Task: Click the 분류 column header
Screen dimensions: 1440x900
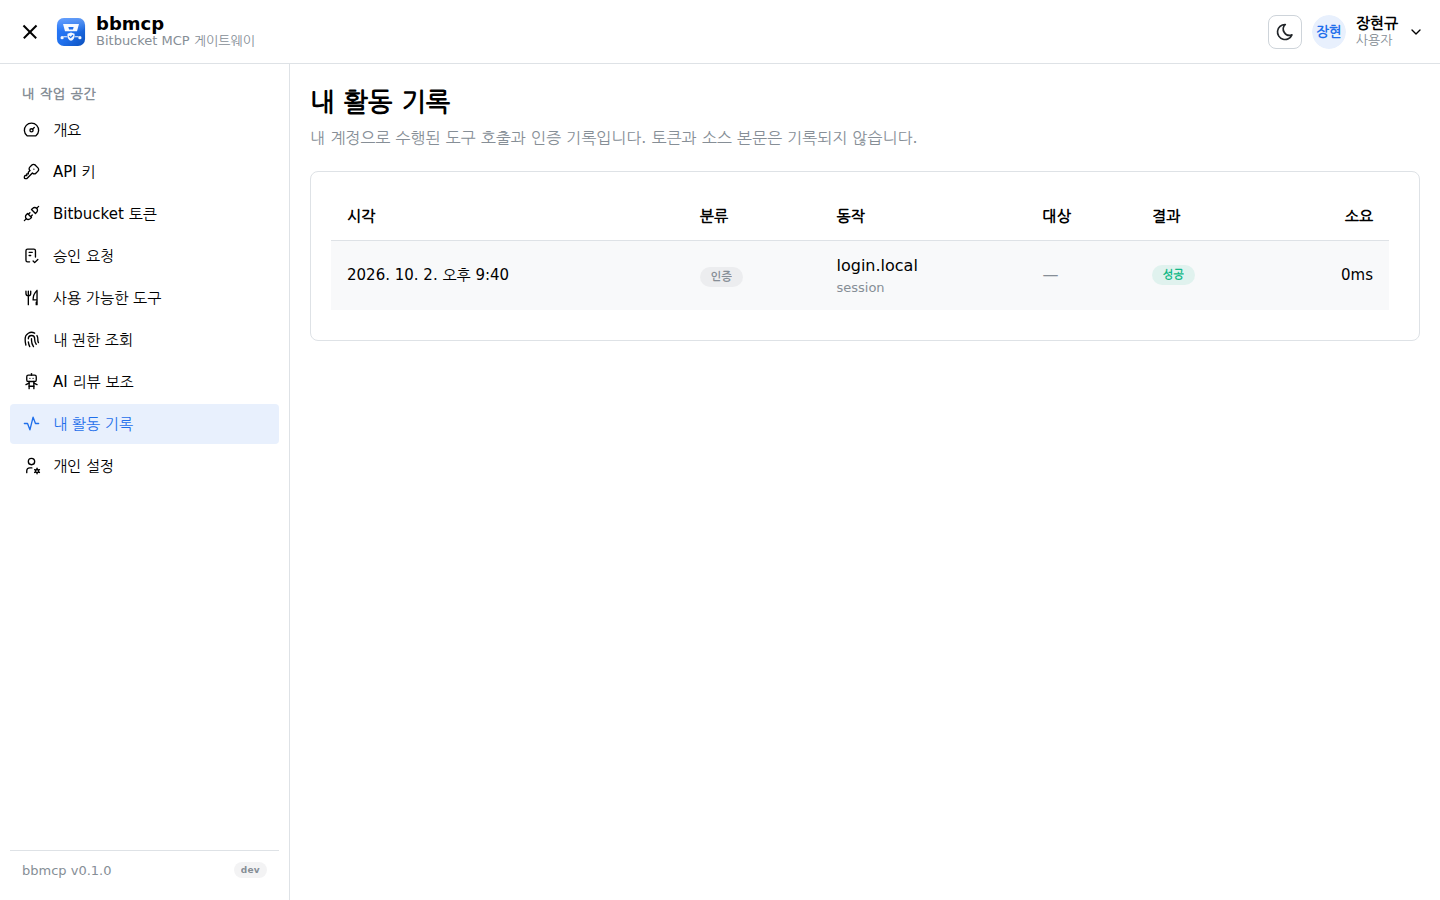Action: click(x=714, y=216)
